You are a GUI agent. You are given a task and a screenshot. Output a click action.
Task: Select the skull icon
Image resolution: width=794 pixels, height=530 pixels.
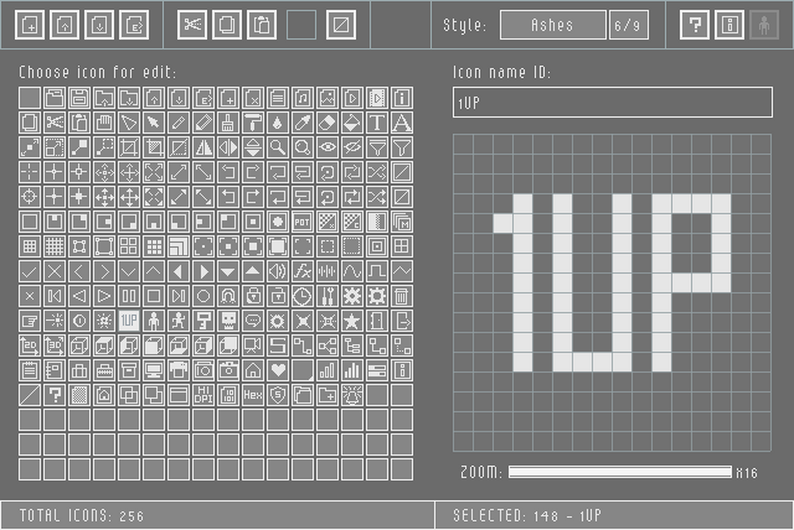(228, 321)
